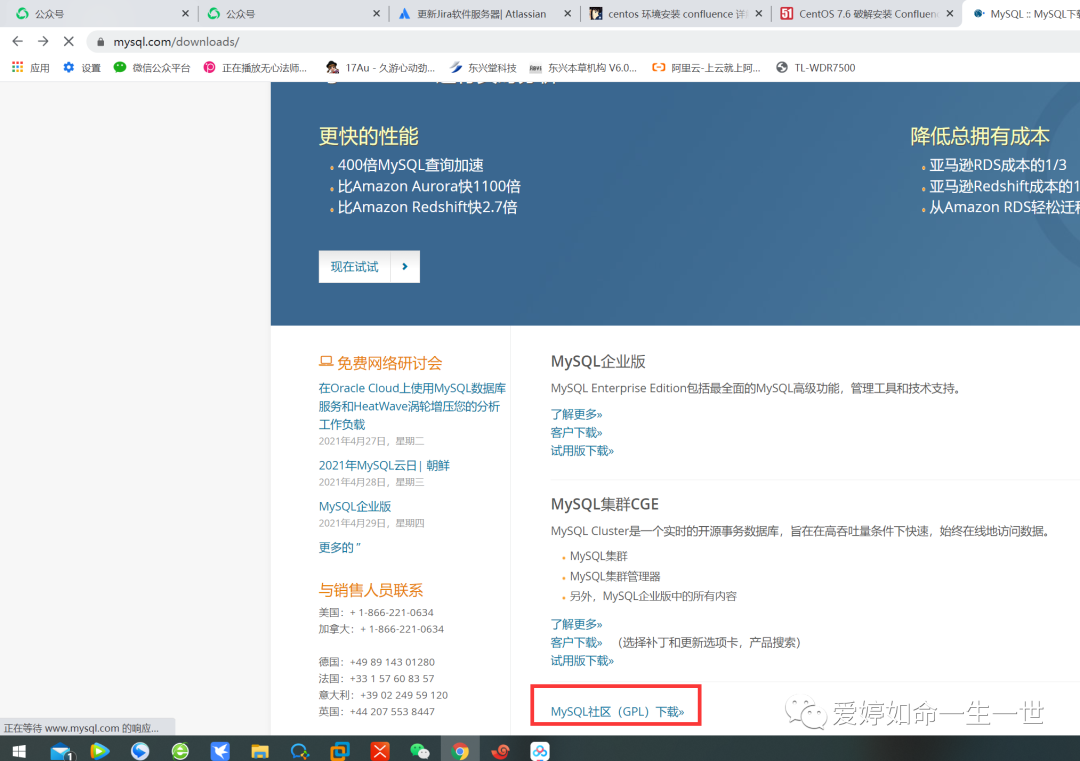Click 试用版下载 under MySQL集群CGE
The image size is (1080, 761).
(582, 661)
